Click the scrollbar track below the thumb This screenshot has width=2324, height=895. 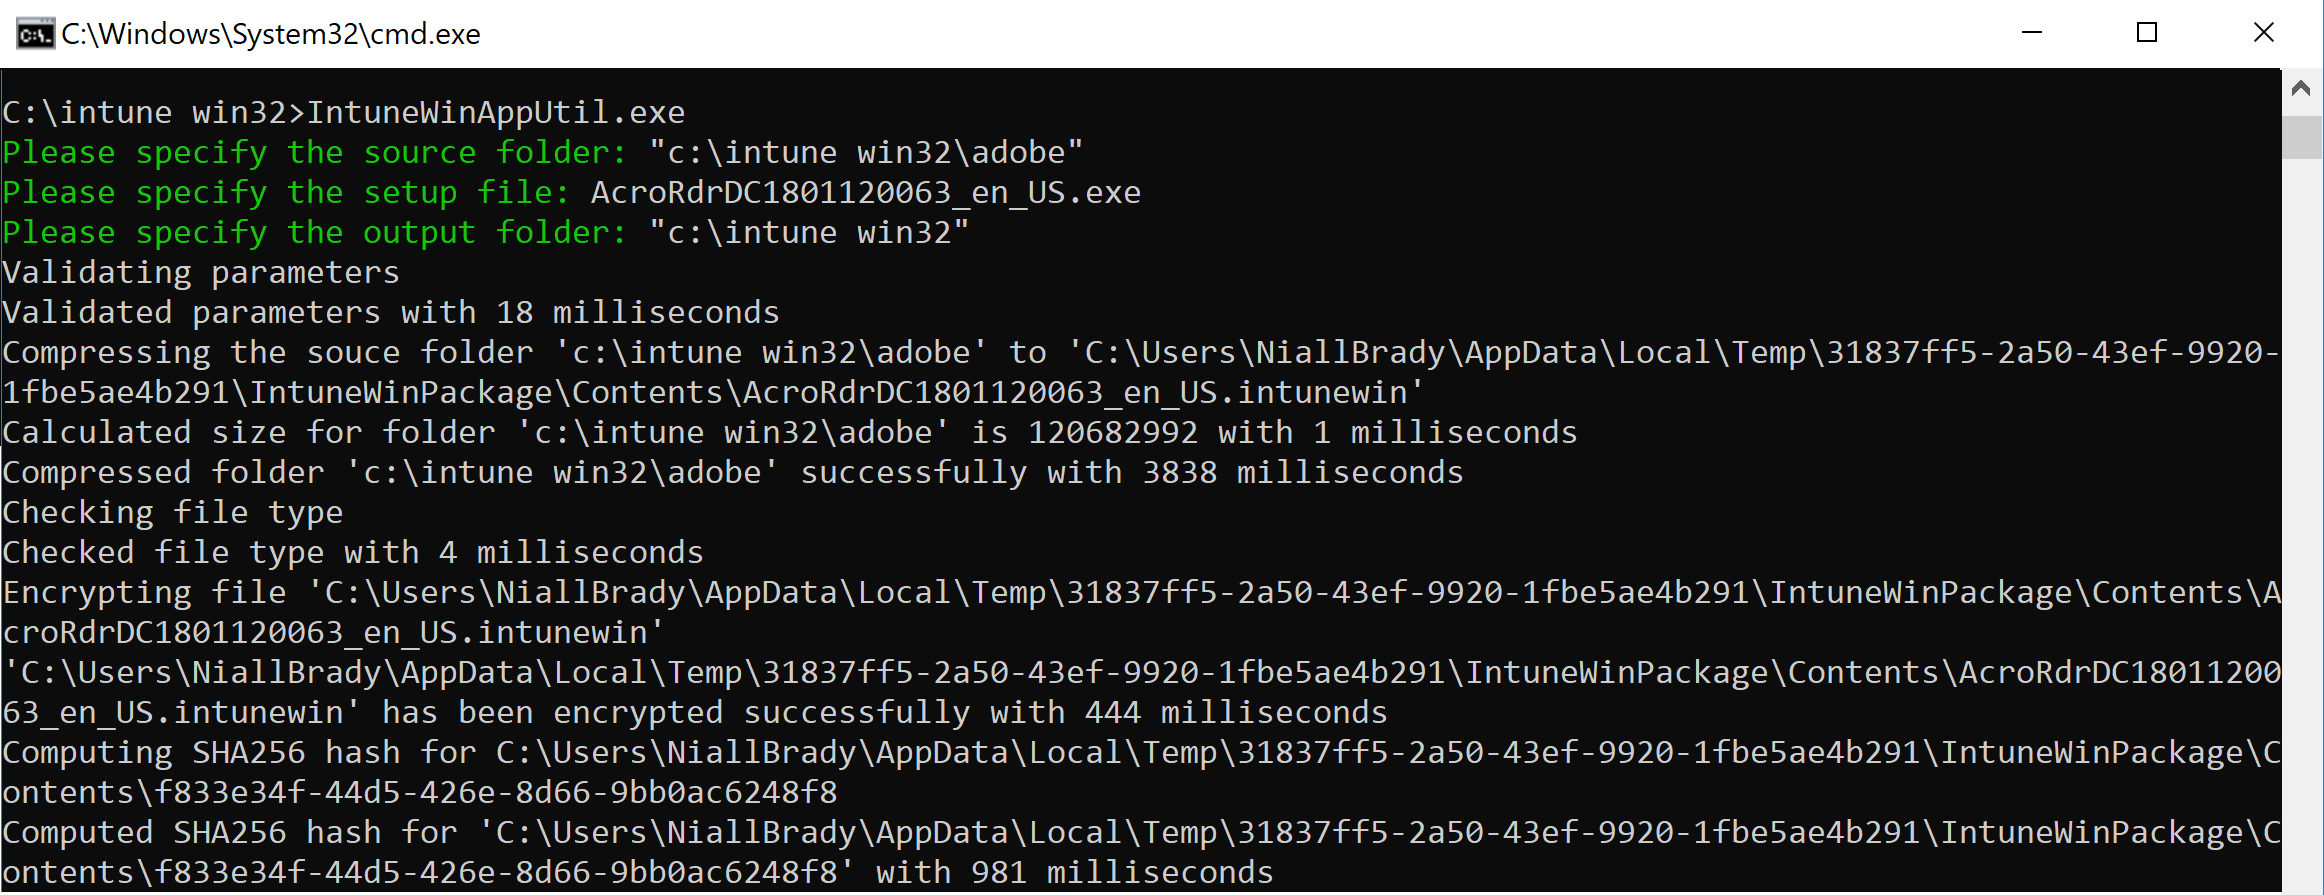click(2301, 520)
